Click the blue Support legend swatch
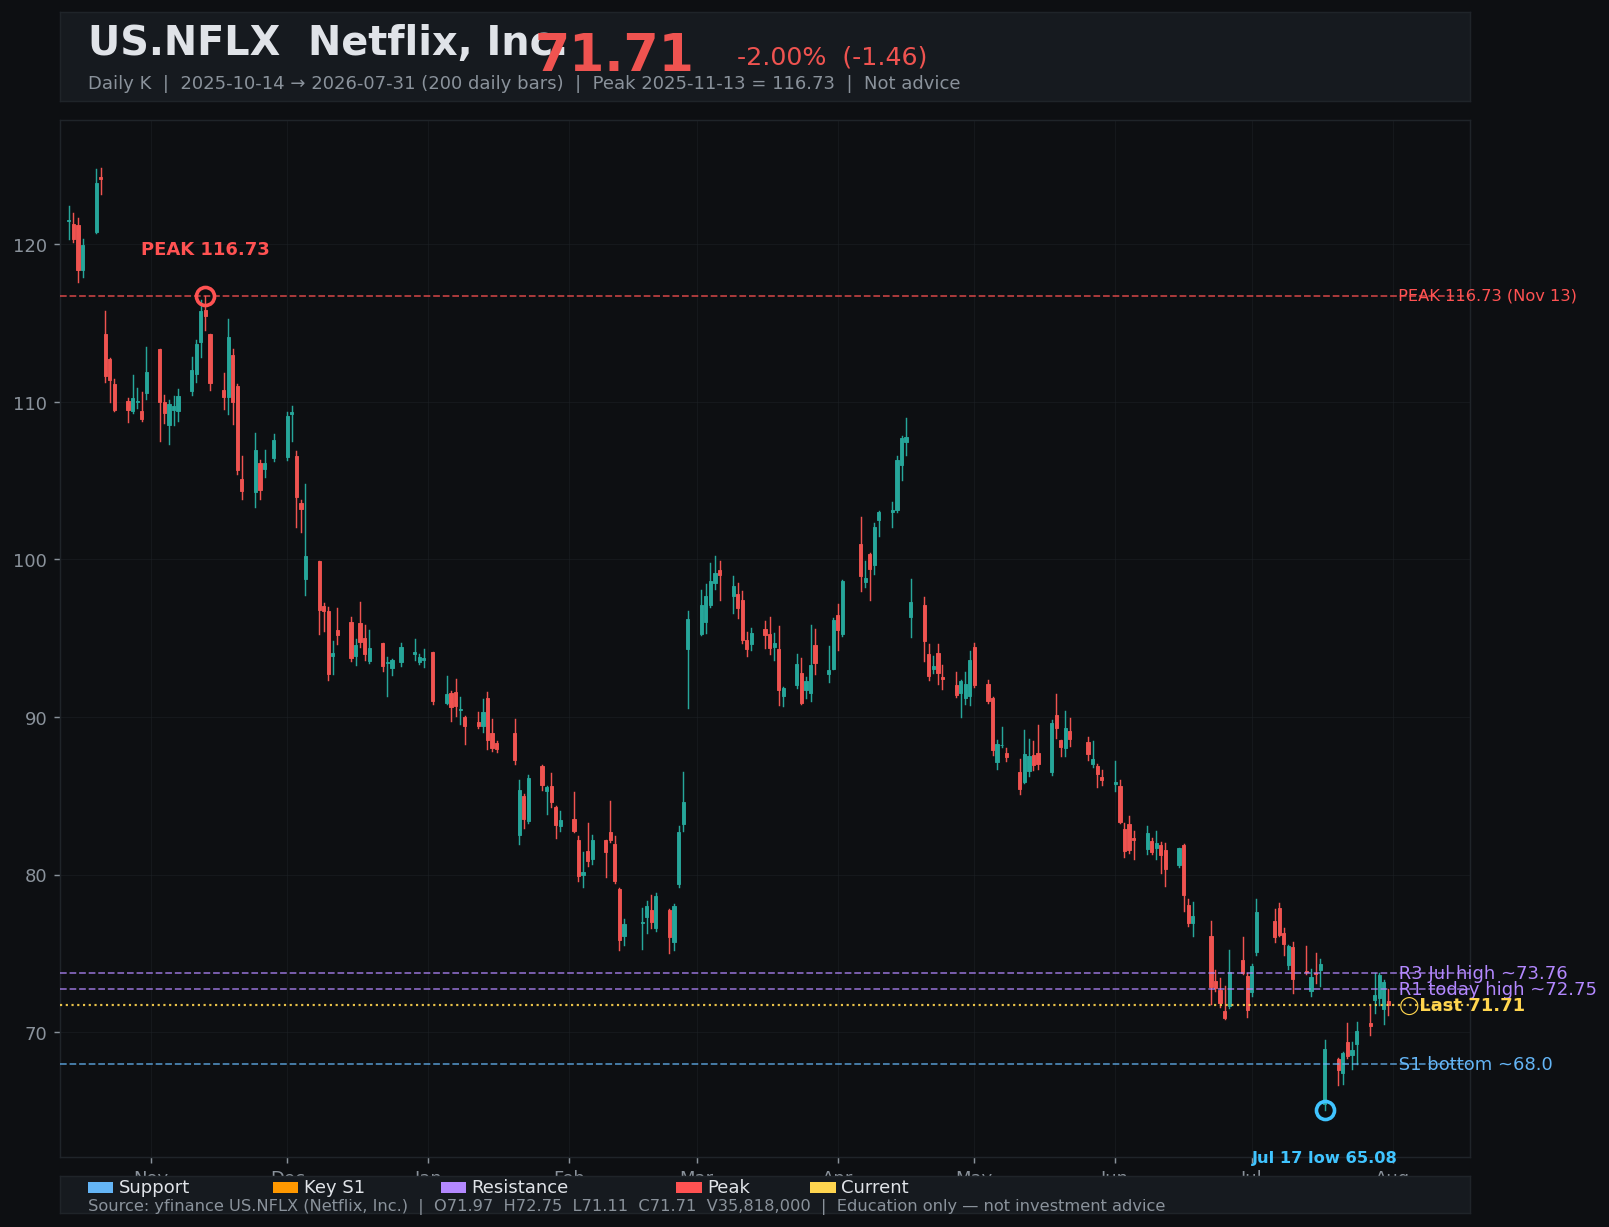Image resolution: width=1609 pixels, height=1227 pixels. tap(100, 1187)
